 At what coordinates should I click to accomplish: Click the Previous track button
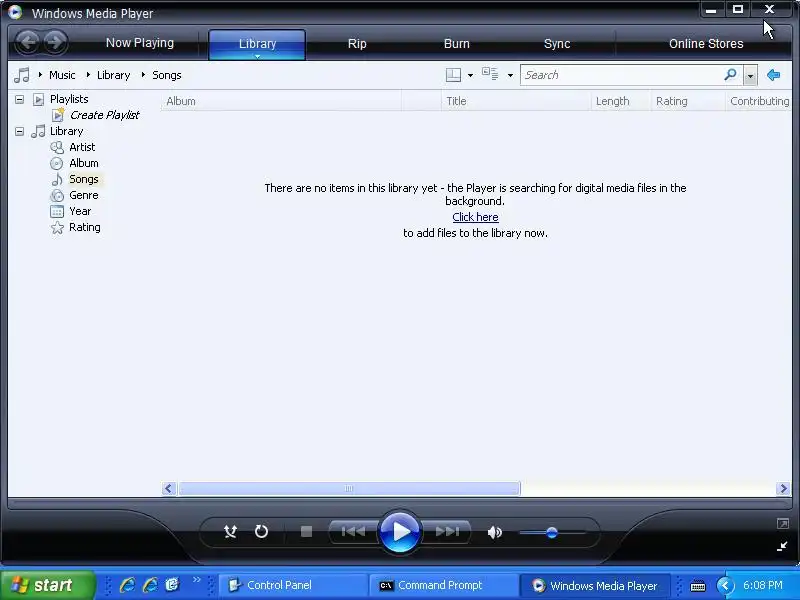pos(353,532)
